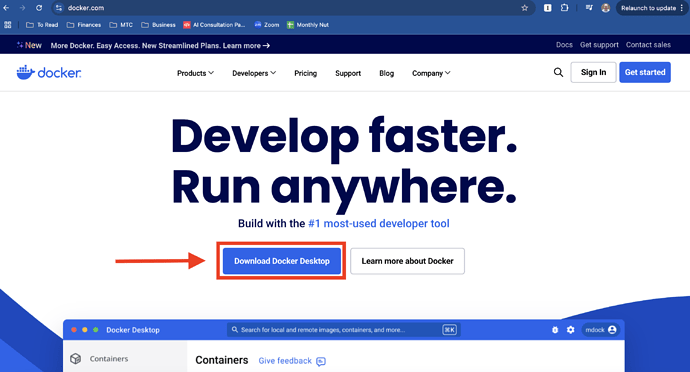Open site information icon beside docker.com
This screenshot has width=690, height=372.
click(x=59, y=8)
